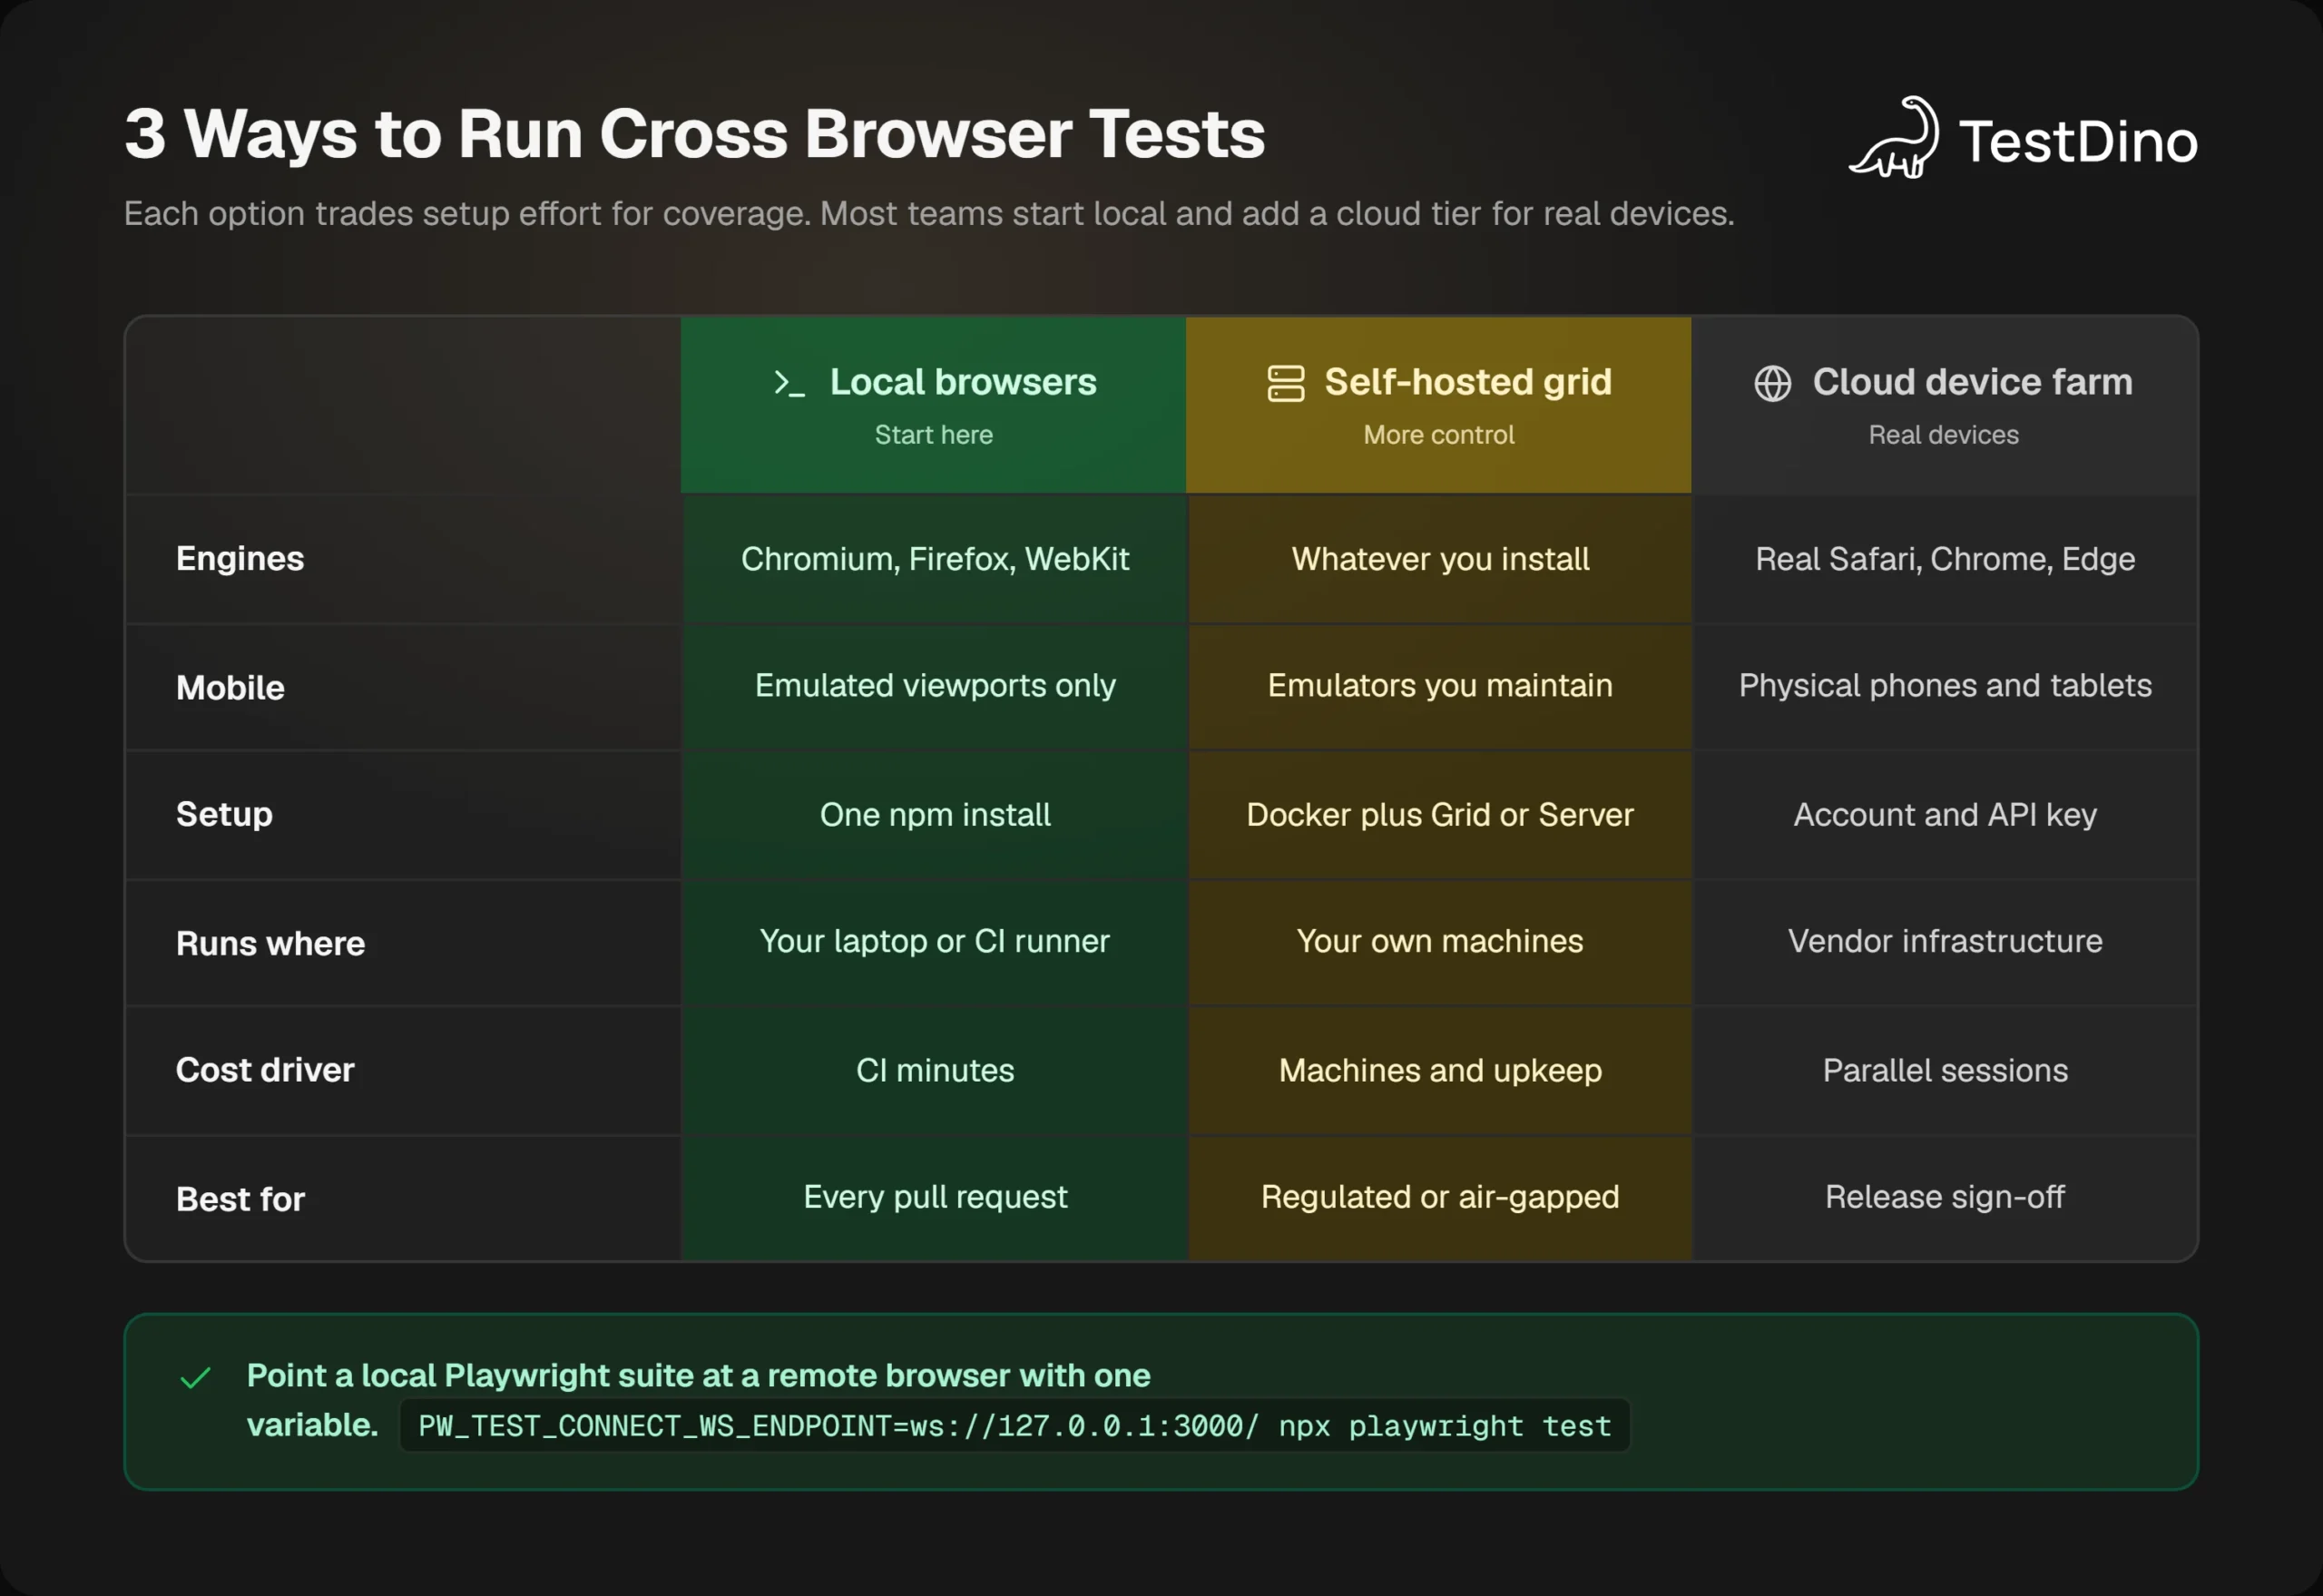This screenshot has width=2323, height=1596.
Task: Click the Mobile row label
Action: (x=230, y=687)
